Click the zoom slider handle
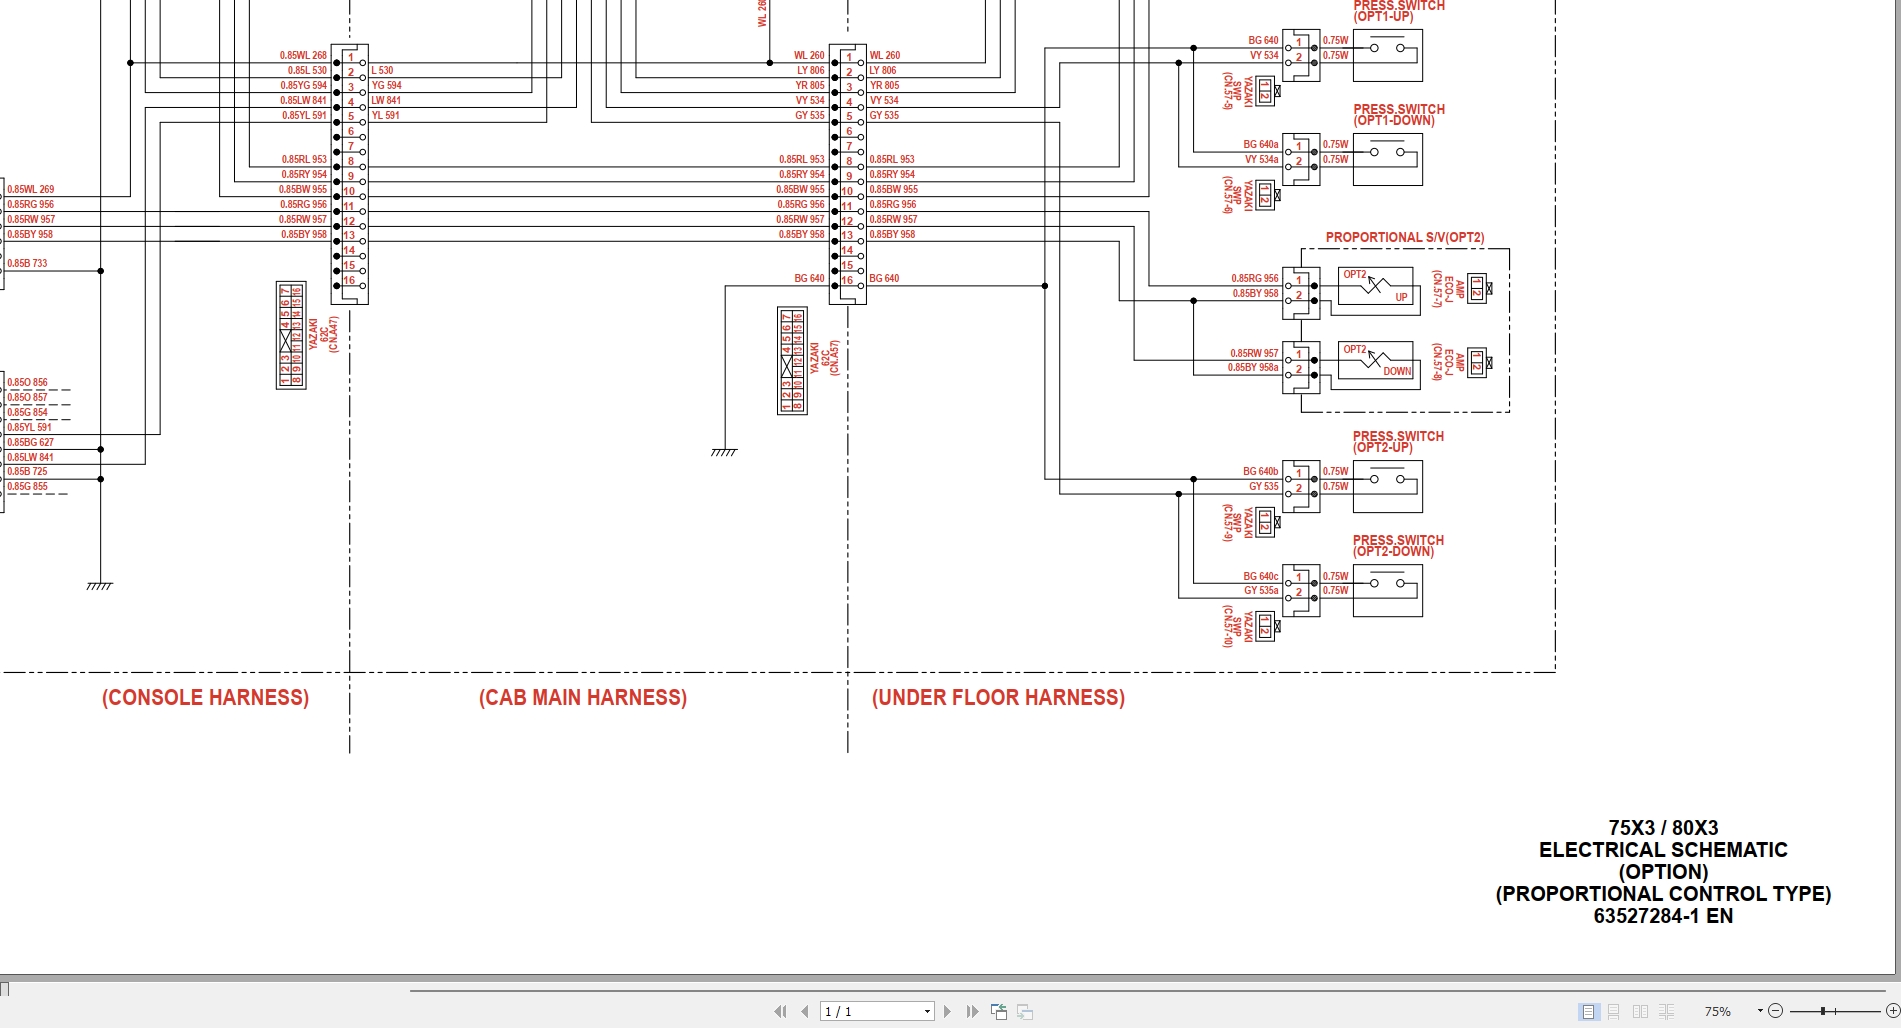Screen dimensions: 1901x1028 (x=1823, y=1010)
